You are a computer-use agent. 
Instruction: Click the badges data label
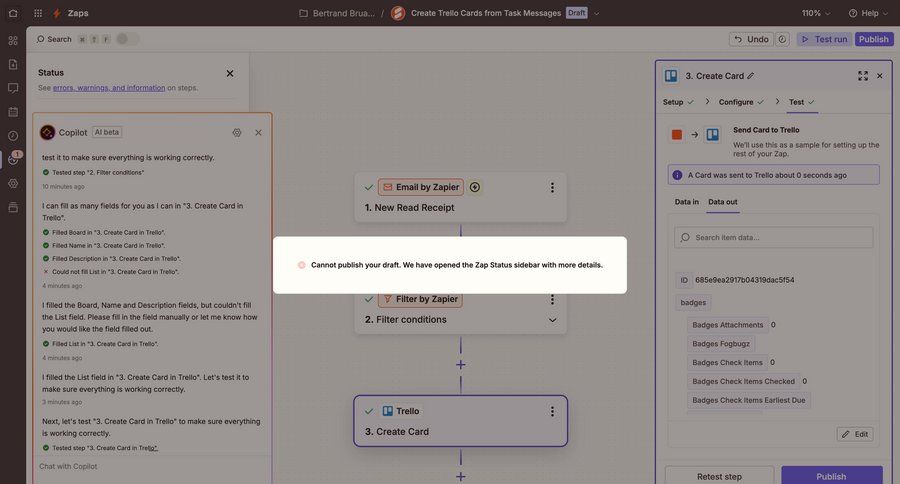click(693, 303)
